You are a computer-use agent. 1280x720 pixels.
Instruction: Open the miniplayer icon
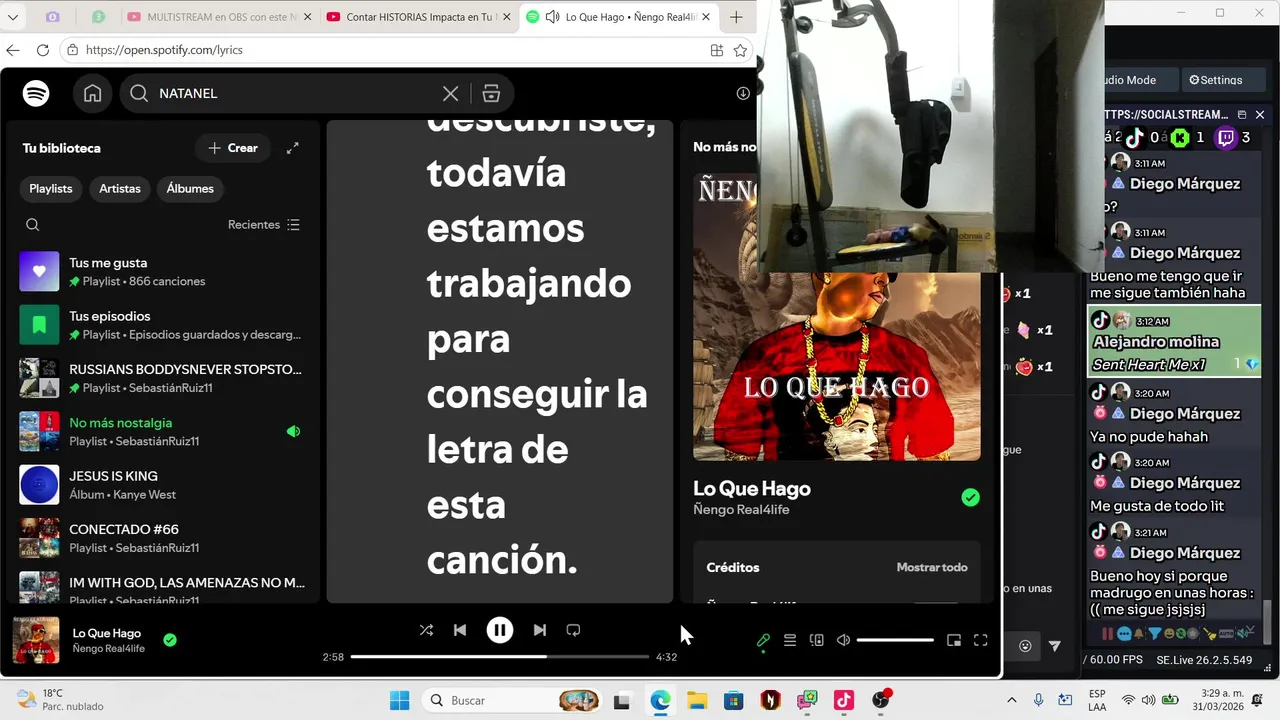click(954, 640)
